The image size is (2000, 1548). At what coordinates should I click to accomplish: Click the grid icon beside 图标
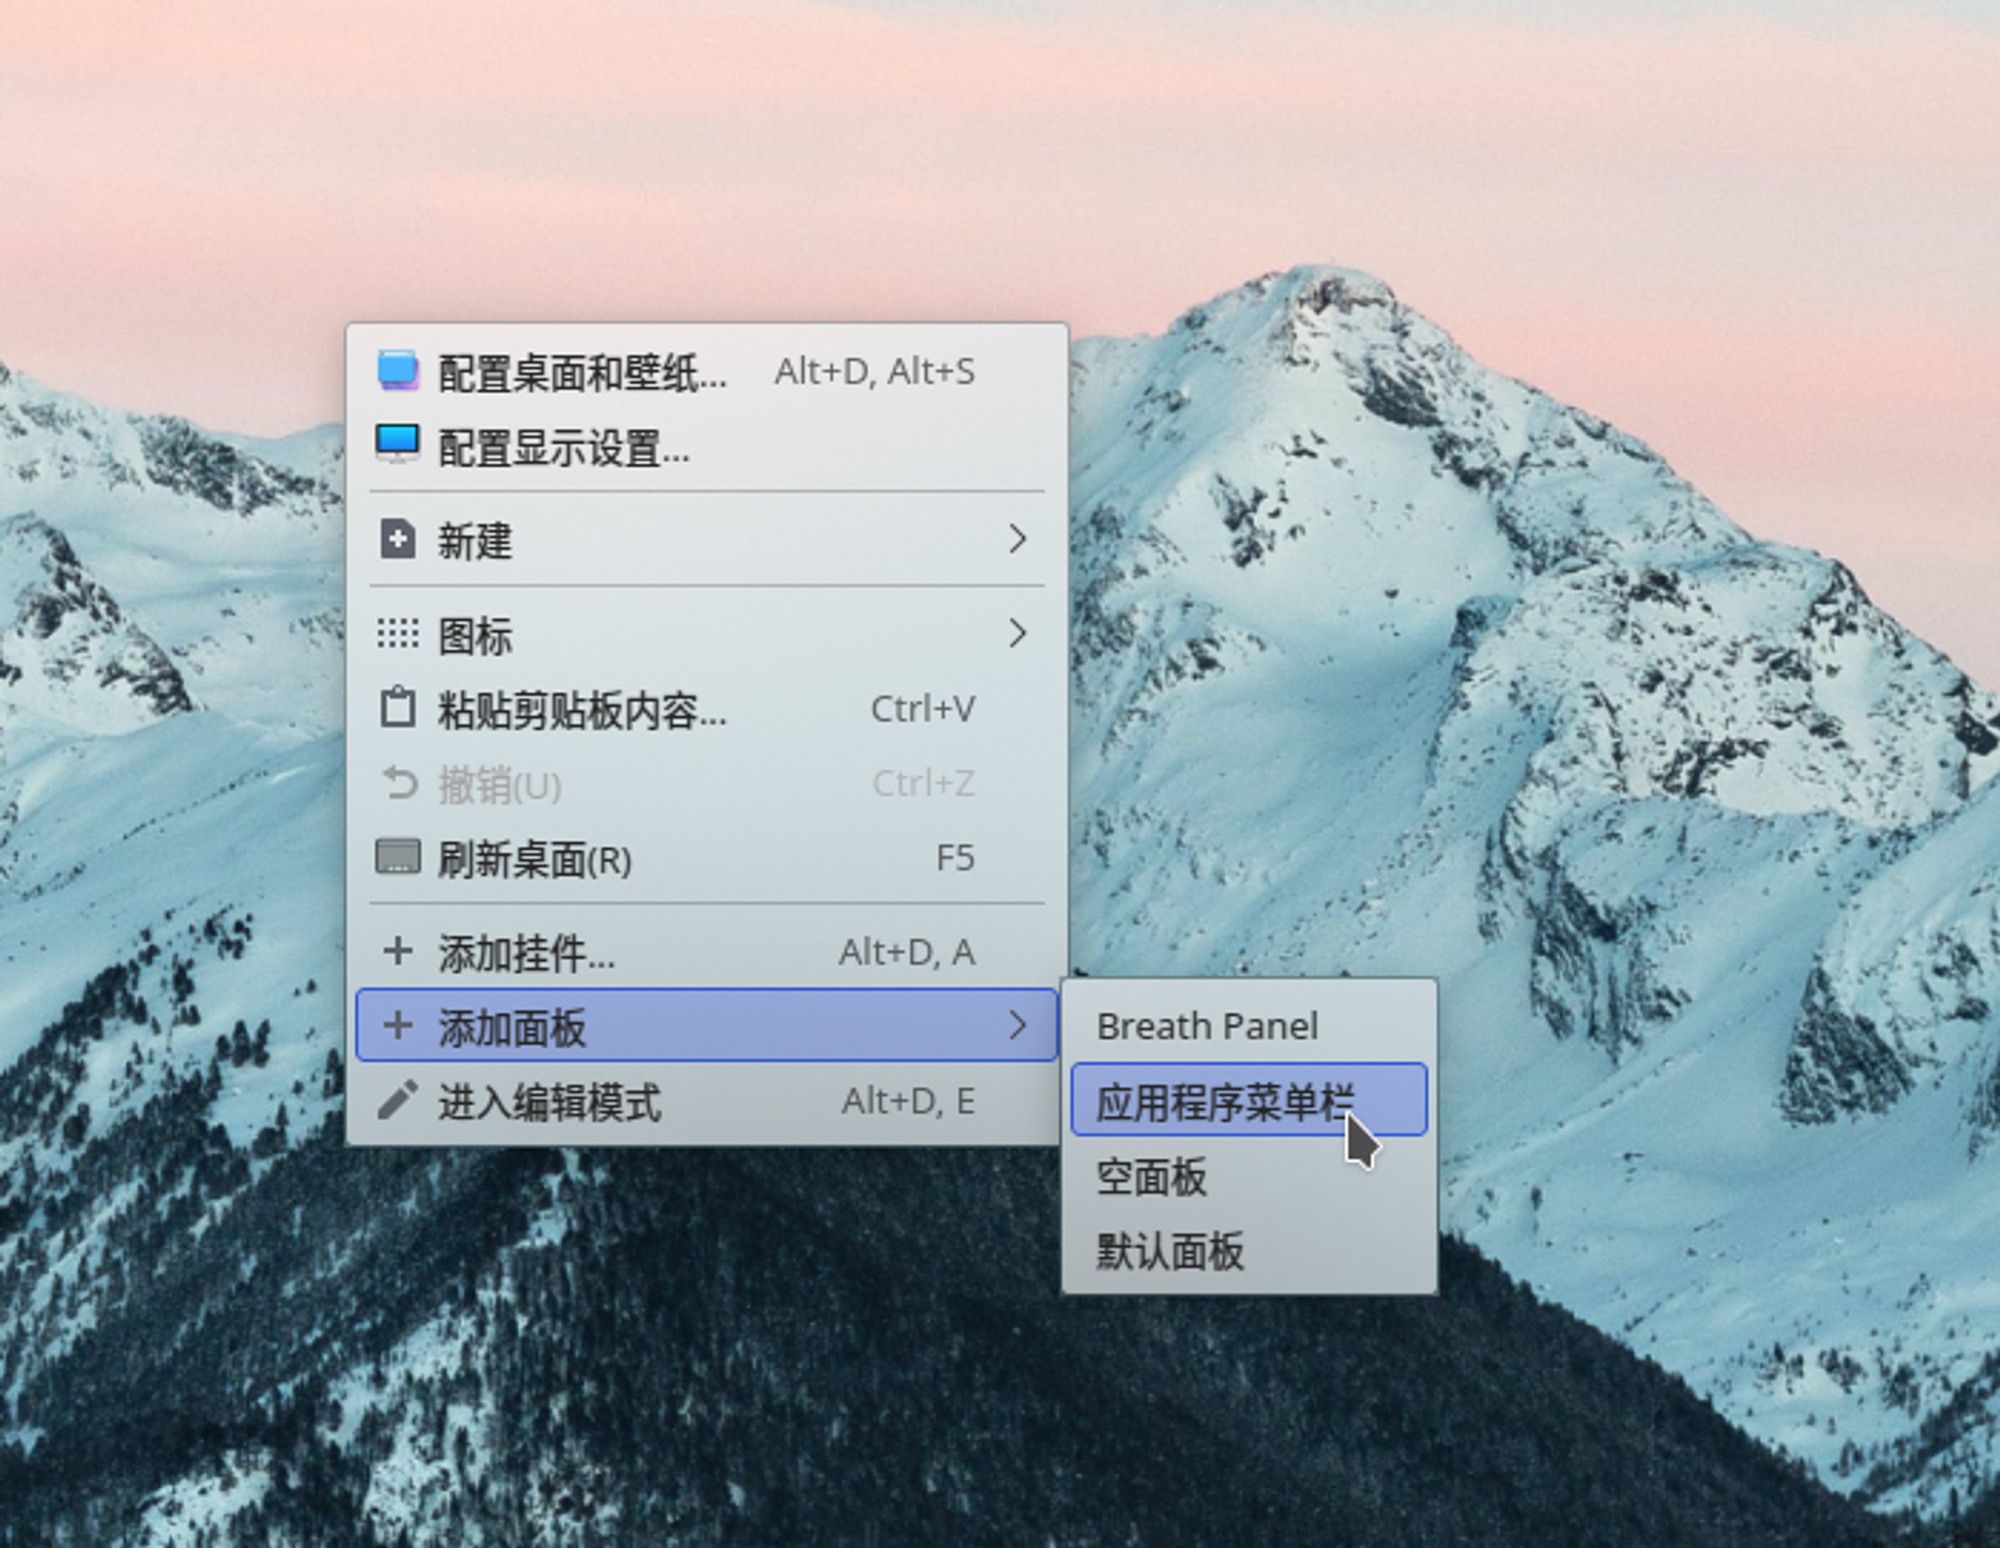point(398,633)
